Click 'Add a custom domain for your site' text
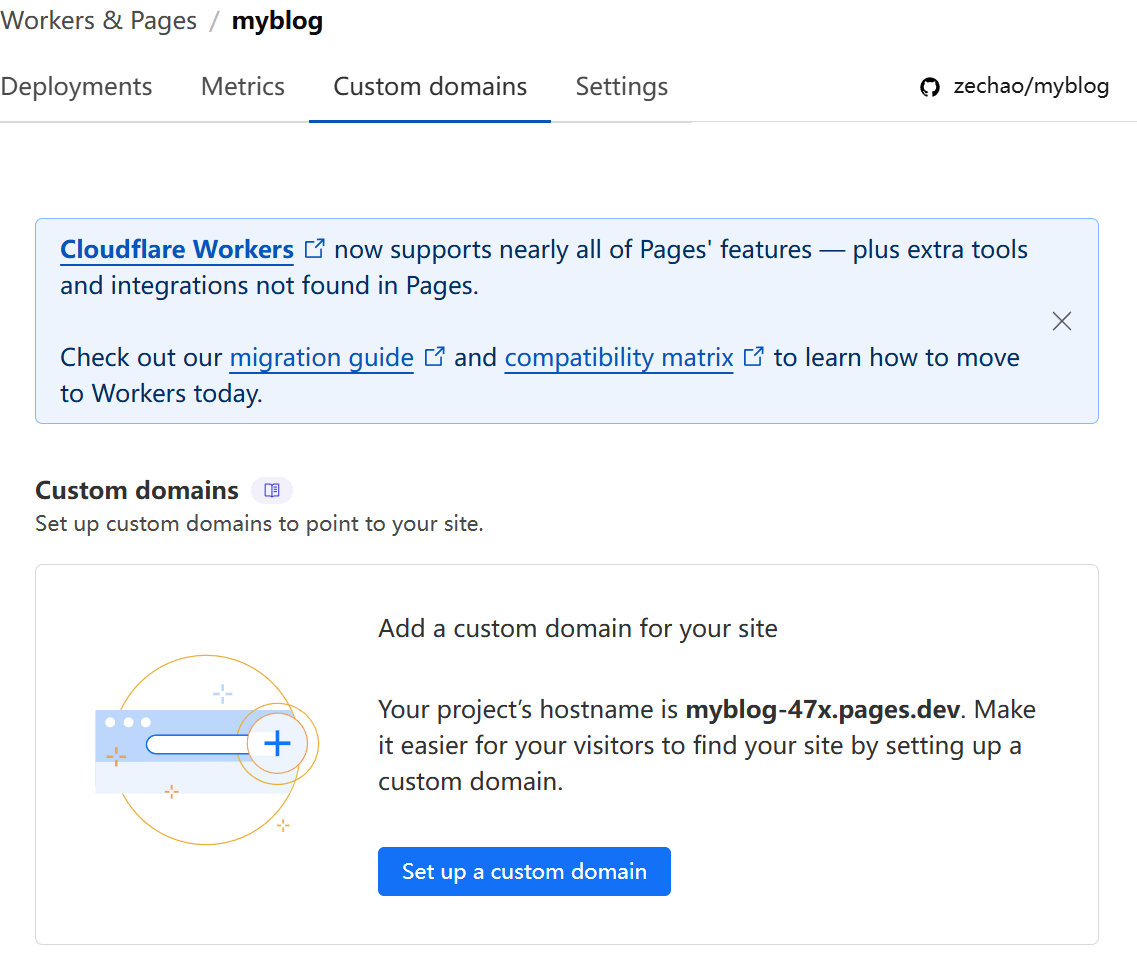Image resolution: width=1137 pixels, height=971 pixels. 578,629
